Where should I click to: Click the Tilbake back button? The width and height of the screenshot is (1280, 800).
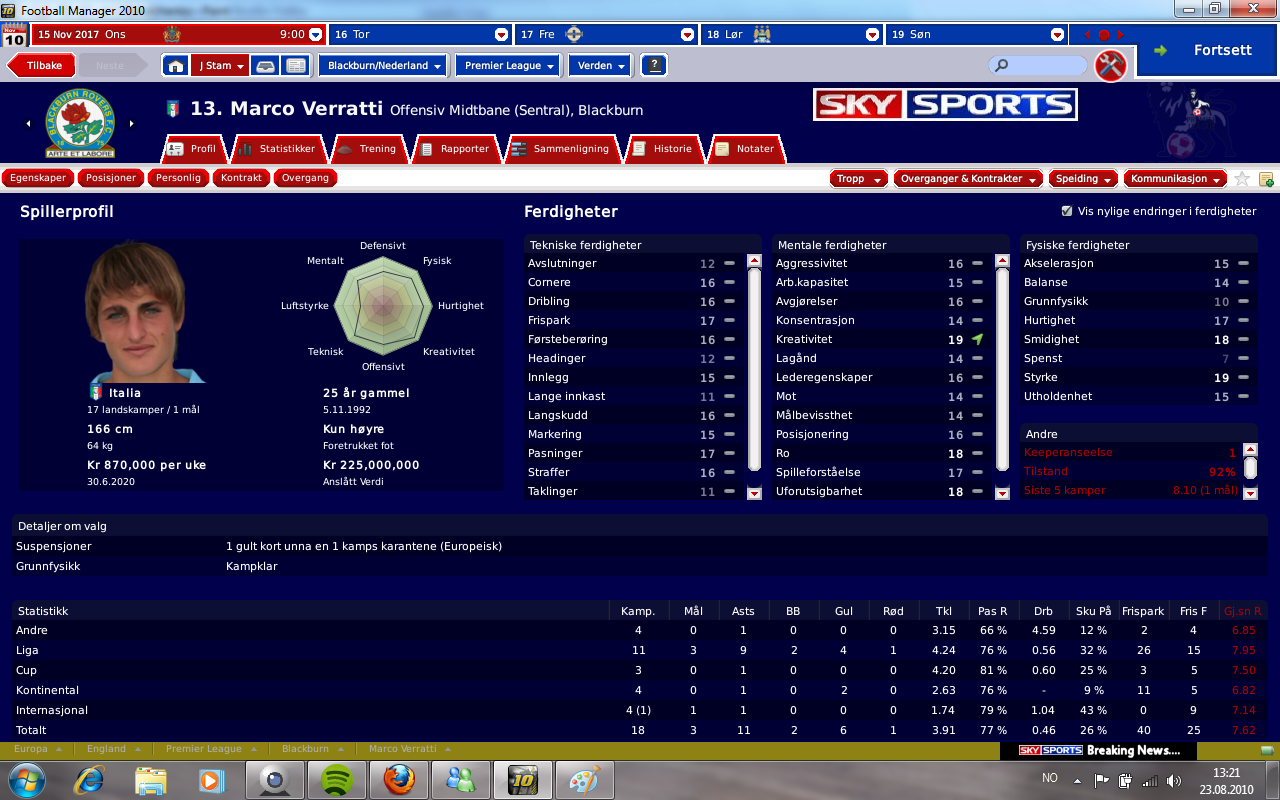[41, 66]
